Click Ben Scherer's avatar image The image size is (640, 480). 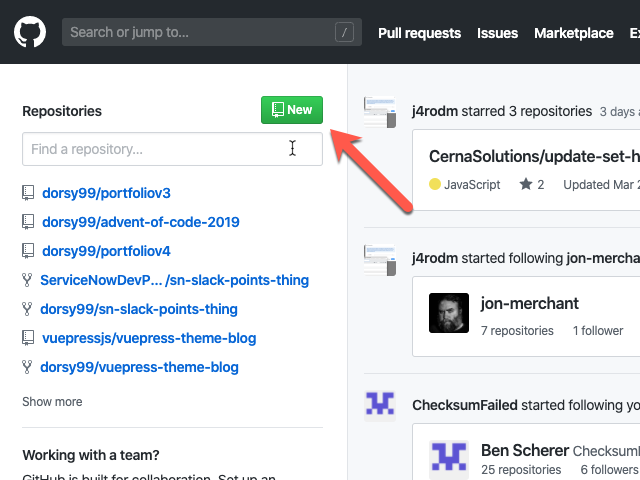(x=449, y=460)
